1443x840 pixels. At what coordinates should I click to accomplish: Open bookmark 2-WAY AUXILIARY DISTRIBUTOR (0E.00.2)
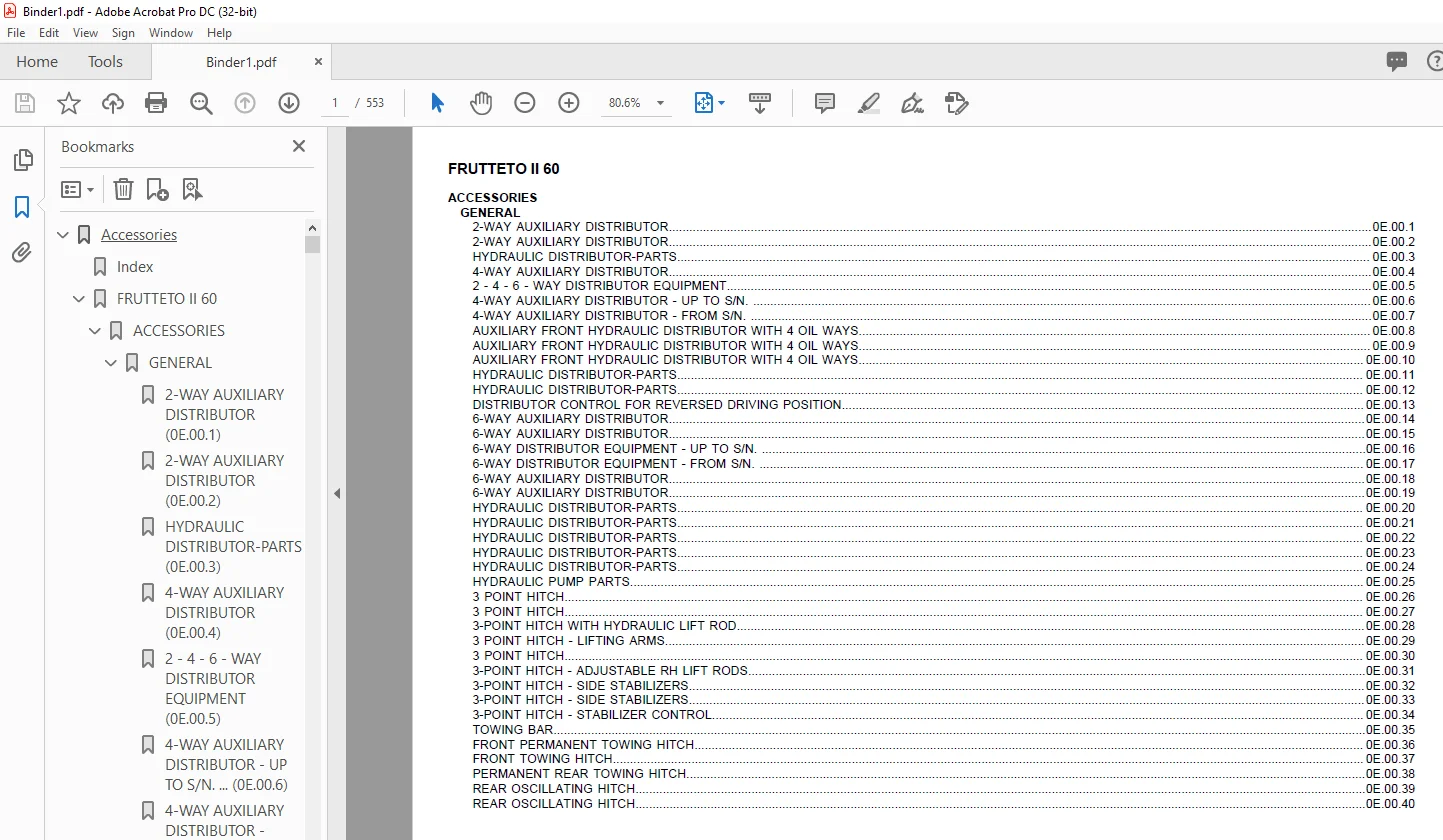pos(224,481)
